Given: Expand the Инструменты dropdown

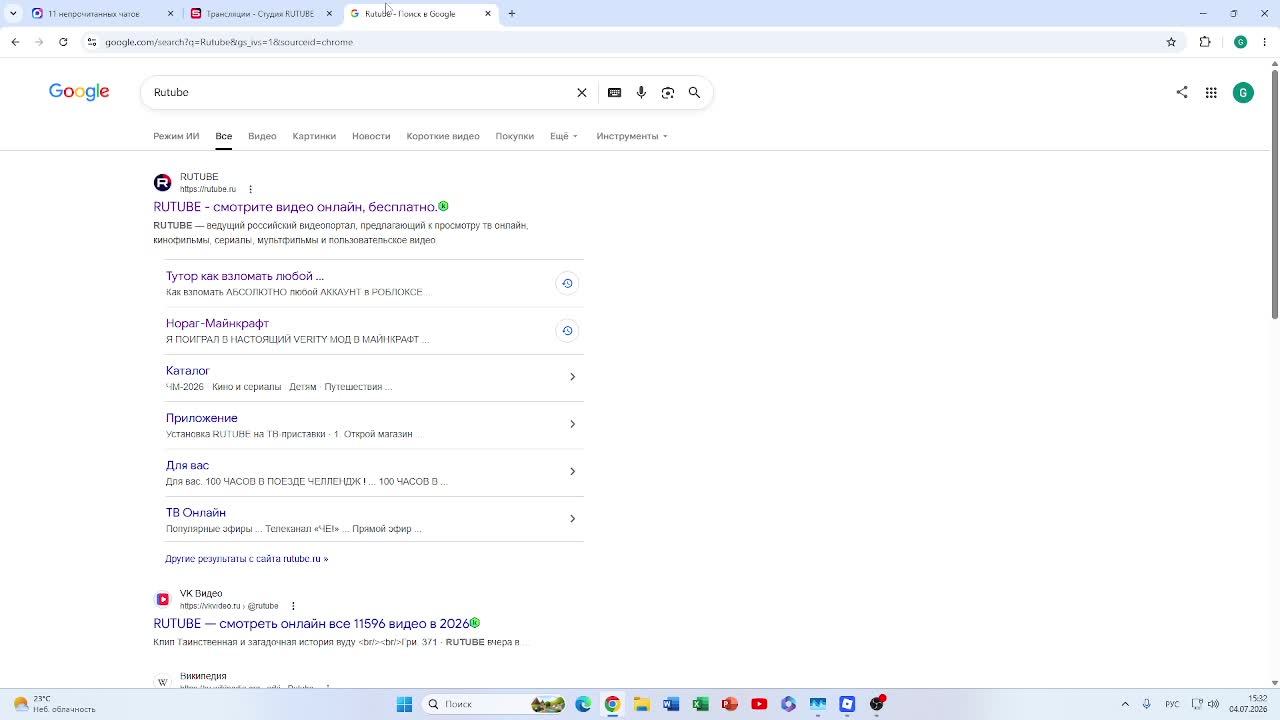Looking at the screenshot, I should click(632, 136).
